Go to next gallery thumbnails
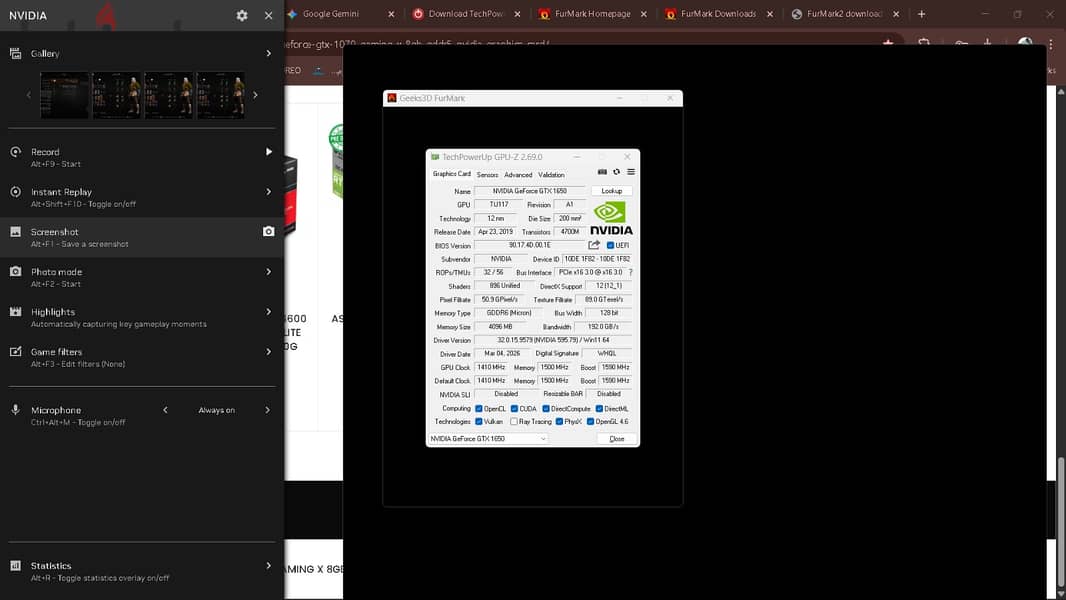The height and width of the screenshot is (600, 1066). (256, 95)
